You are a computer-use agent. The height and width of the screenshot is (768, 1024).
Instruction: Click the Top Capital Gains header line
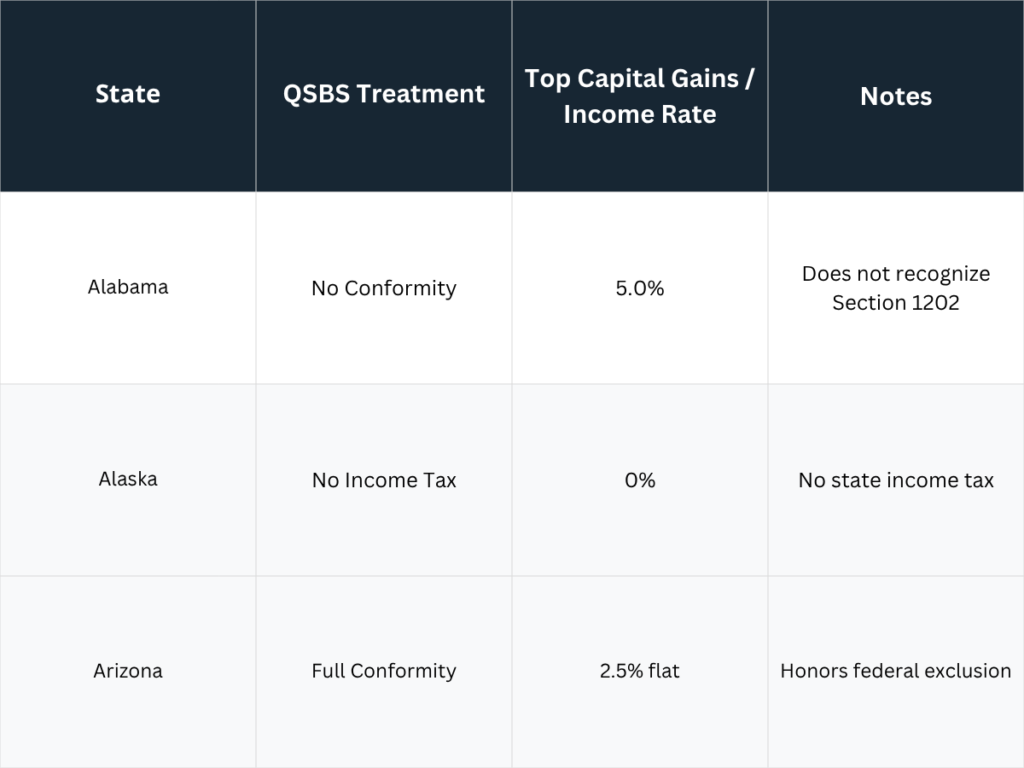639,79
